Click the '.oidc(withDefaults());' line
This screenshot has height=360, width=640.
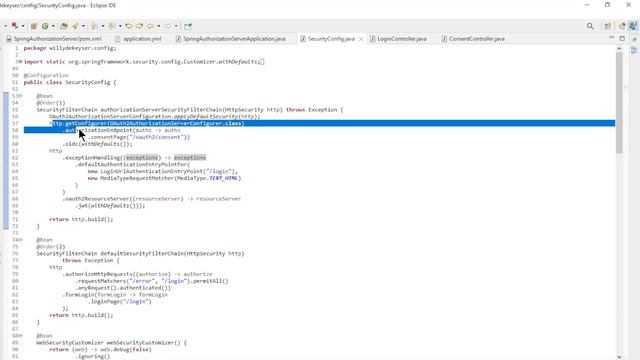(98, 144)
